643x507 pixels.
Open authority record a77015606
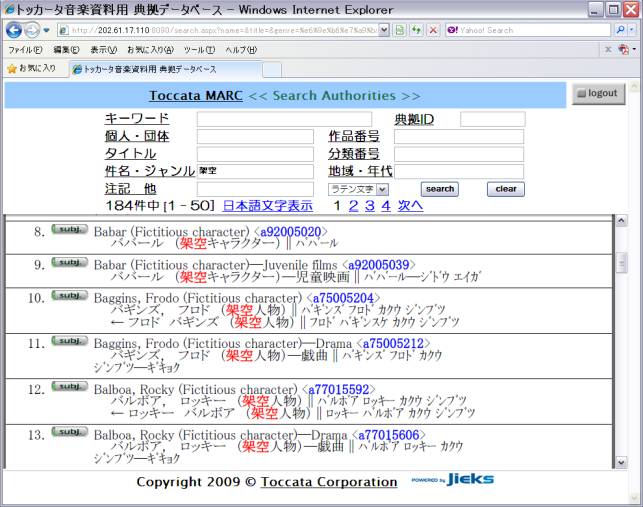[389, 435]
